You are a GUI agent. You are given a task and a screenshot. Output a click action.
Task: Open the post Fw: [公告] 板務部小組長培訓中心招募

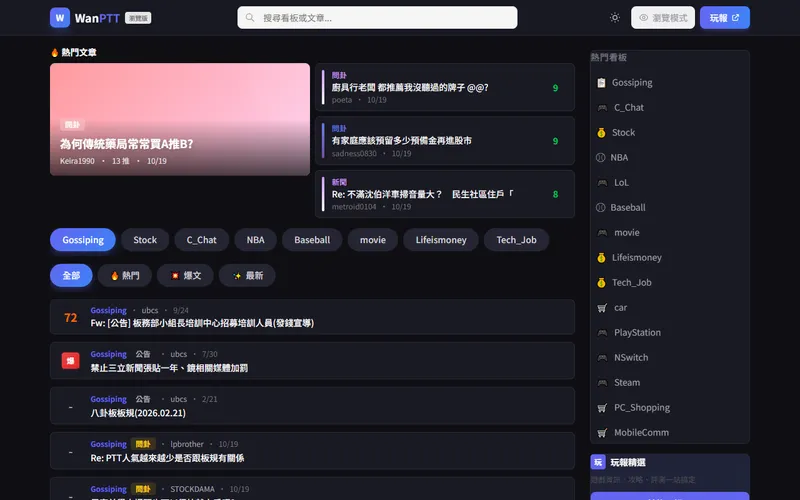coord(312,317)
